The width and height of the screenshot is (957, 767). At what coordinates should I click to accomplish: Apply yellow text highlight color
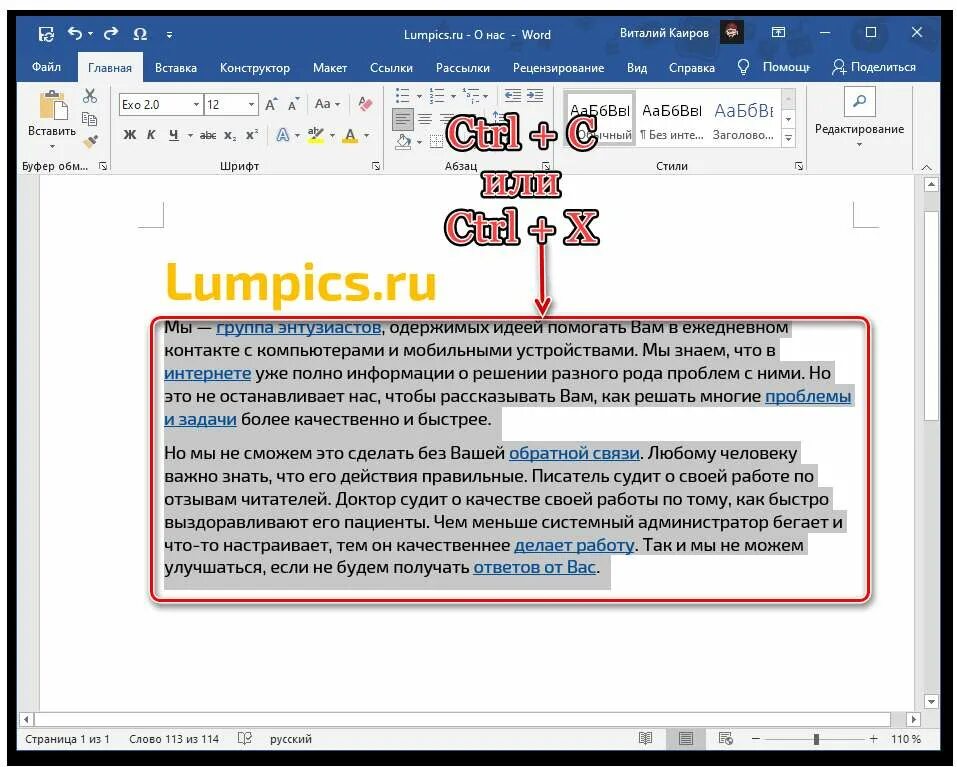click(316, 135)
